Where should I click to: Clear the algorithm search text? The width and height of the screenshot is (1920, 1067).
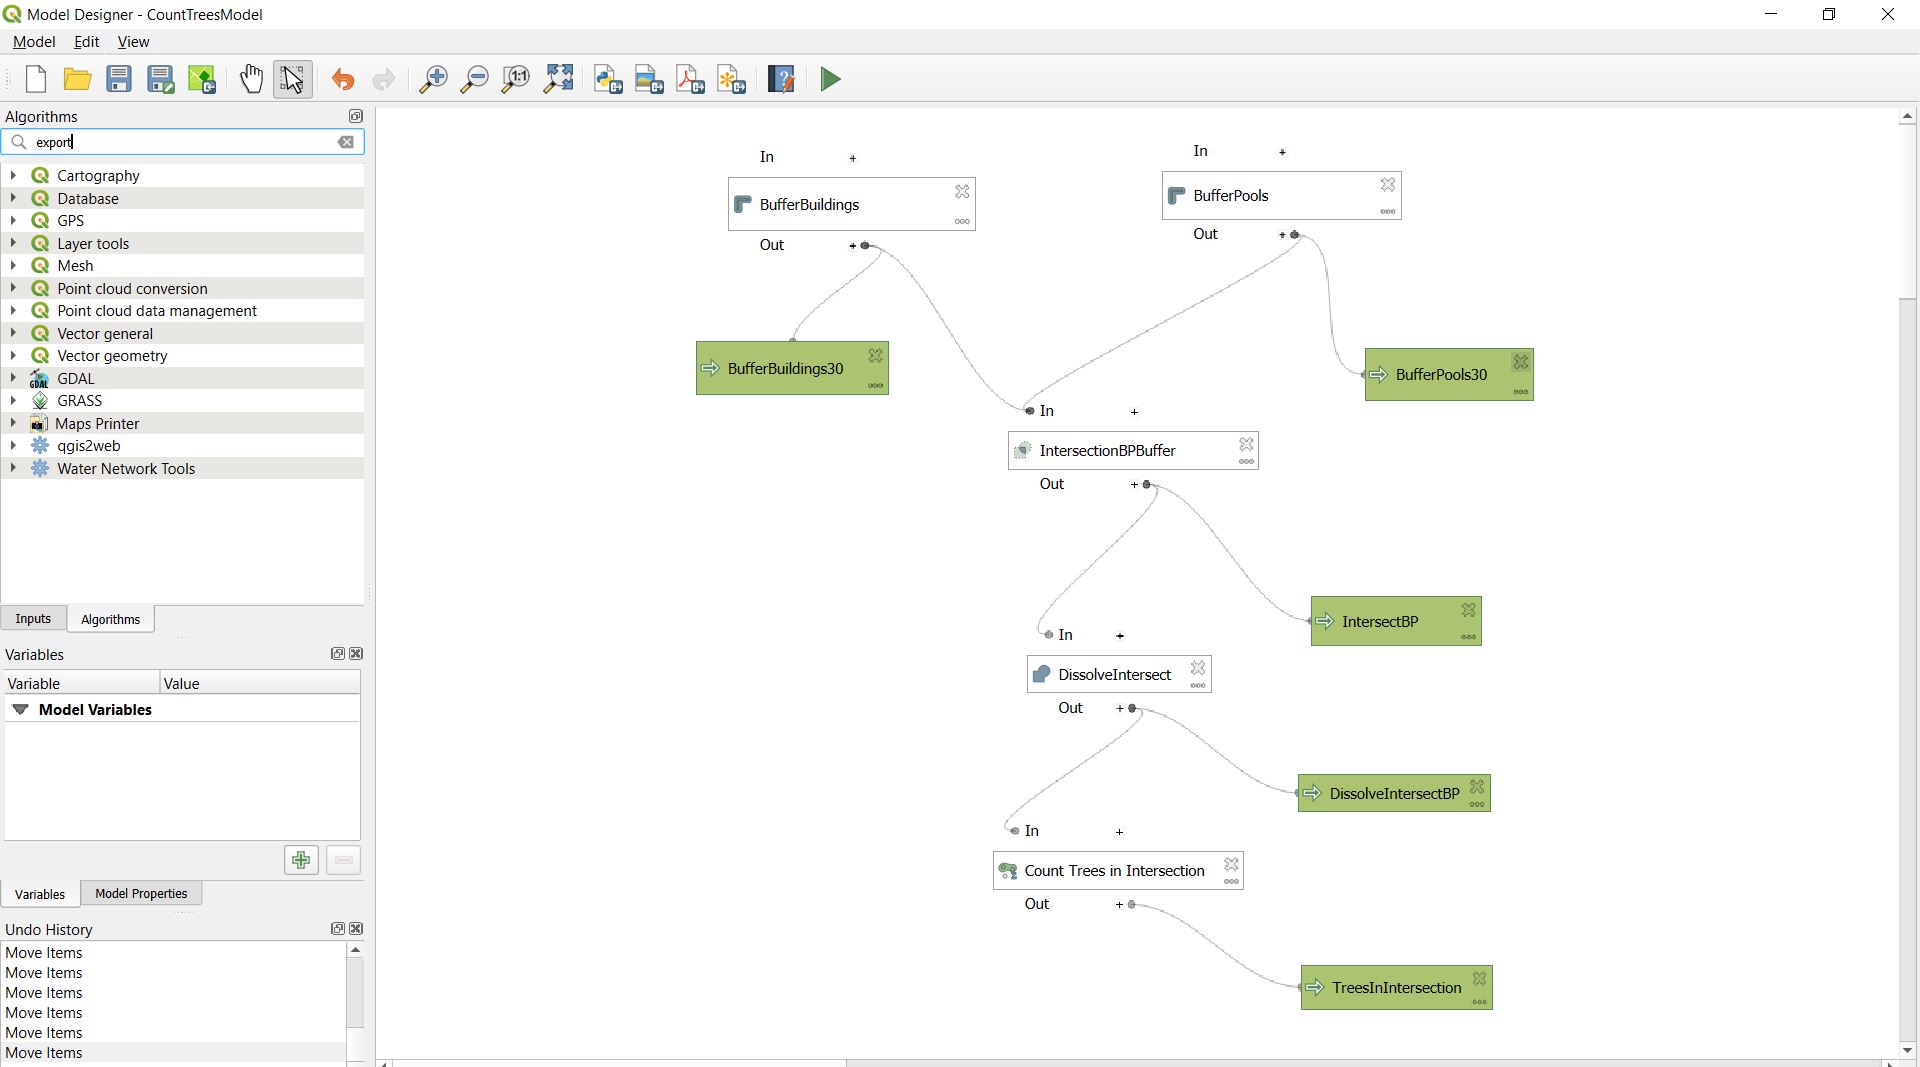(346, 142)
